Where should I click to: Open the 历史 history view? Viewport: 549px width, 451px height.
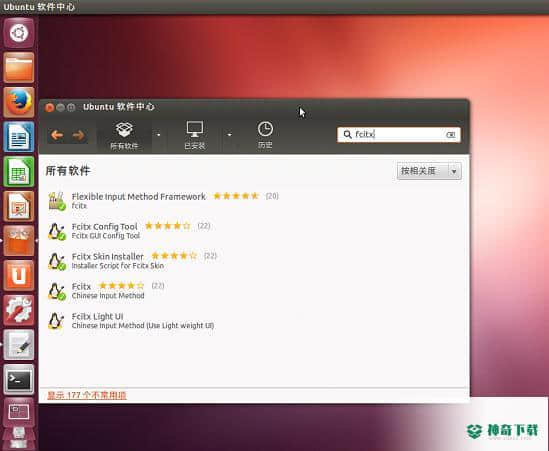(x=265, y=136)
